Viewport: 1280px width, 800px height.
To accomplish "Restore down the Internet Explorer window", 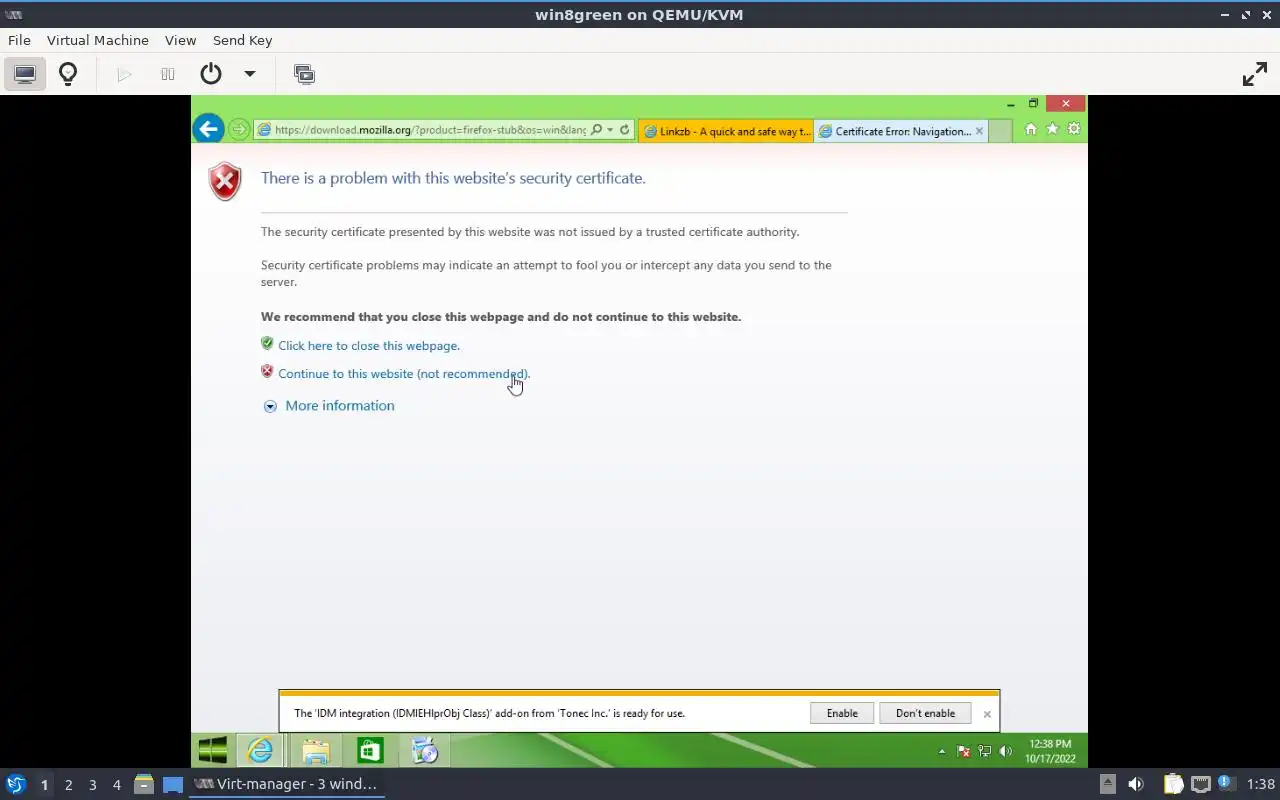I will click(1034, 103).
